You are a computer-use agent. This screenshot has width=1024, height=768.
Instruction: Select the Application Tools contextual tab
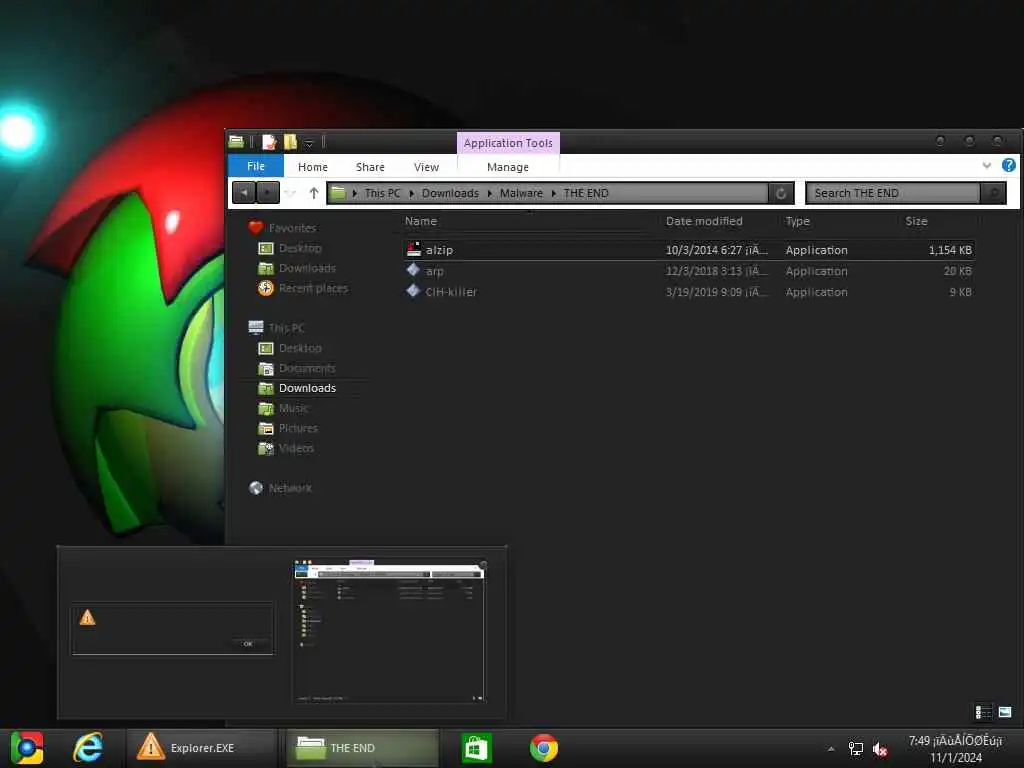point(508,143)
